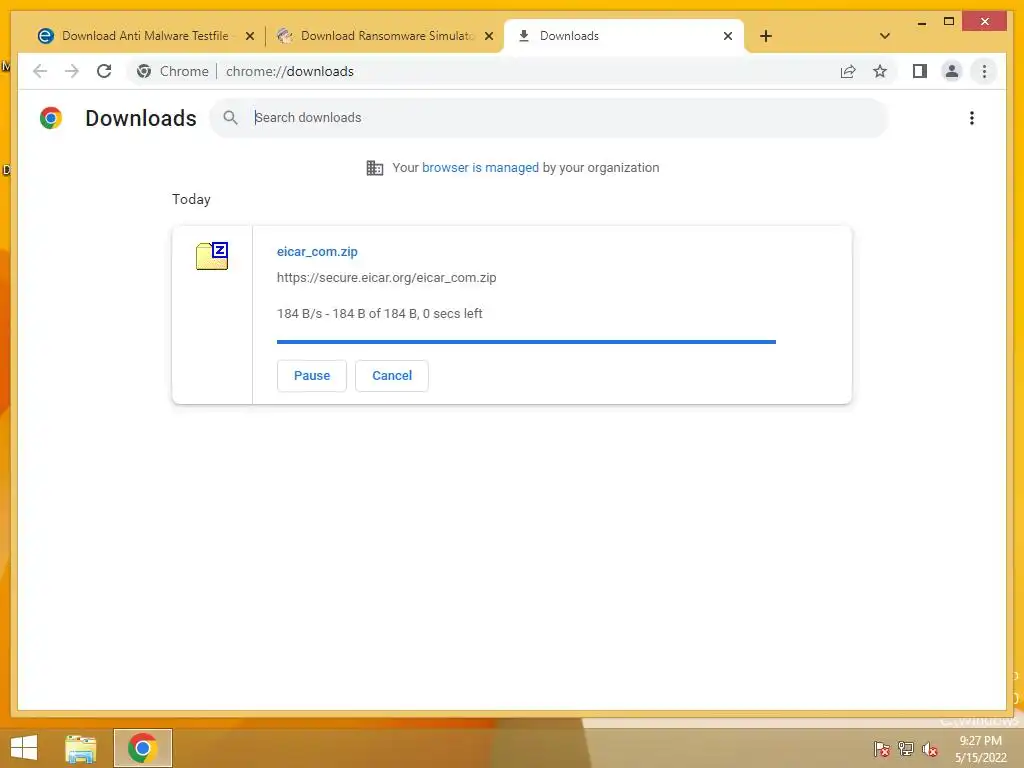Screen dimensions: 1024x768
Task: Open the Windows Start button
Action: pos(24,748)
